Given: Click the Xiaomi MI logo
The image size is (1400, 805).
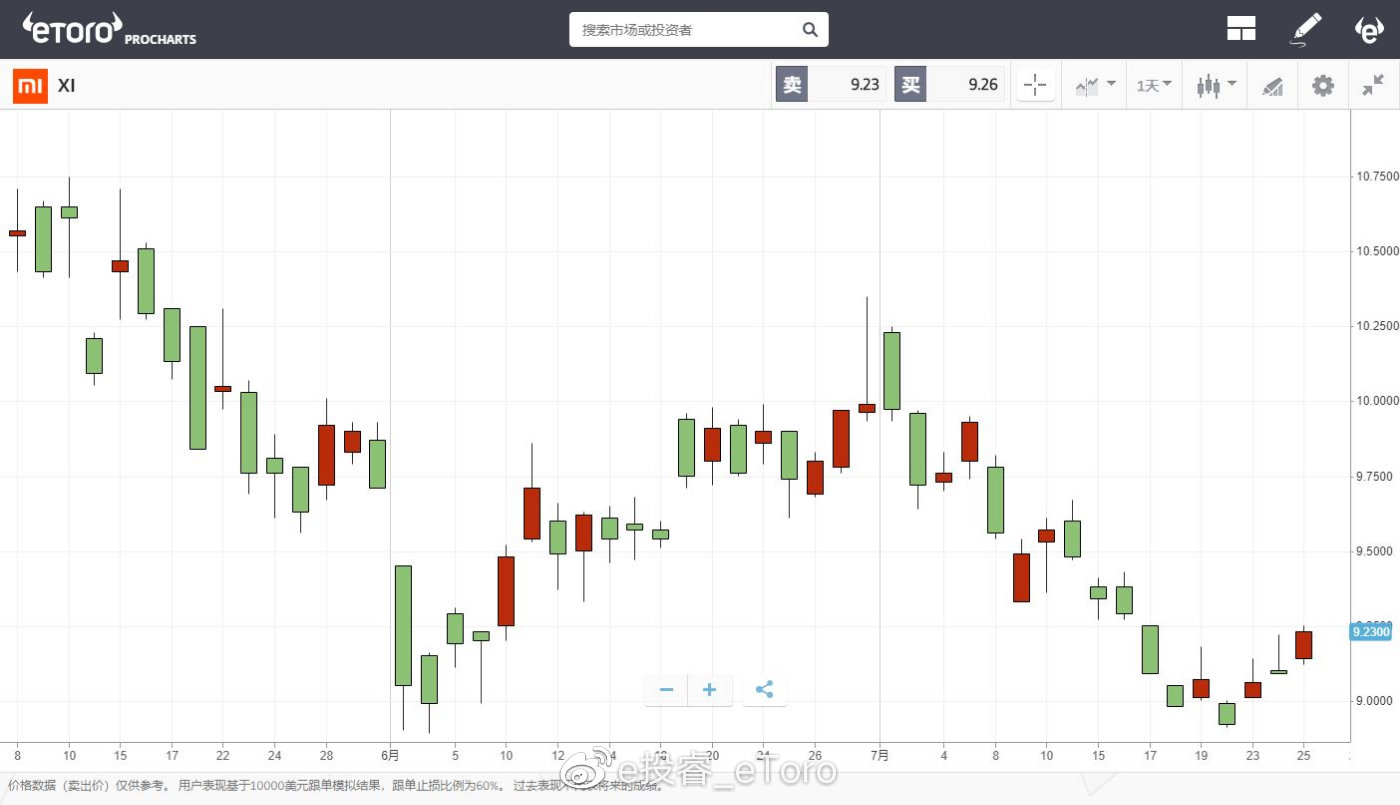Looking at the screenshot, I should point(30,86).
